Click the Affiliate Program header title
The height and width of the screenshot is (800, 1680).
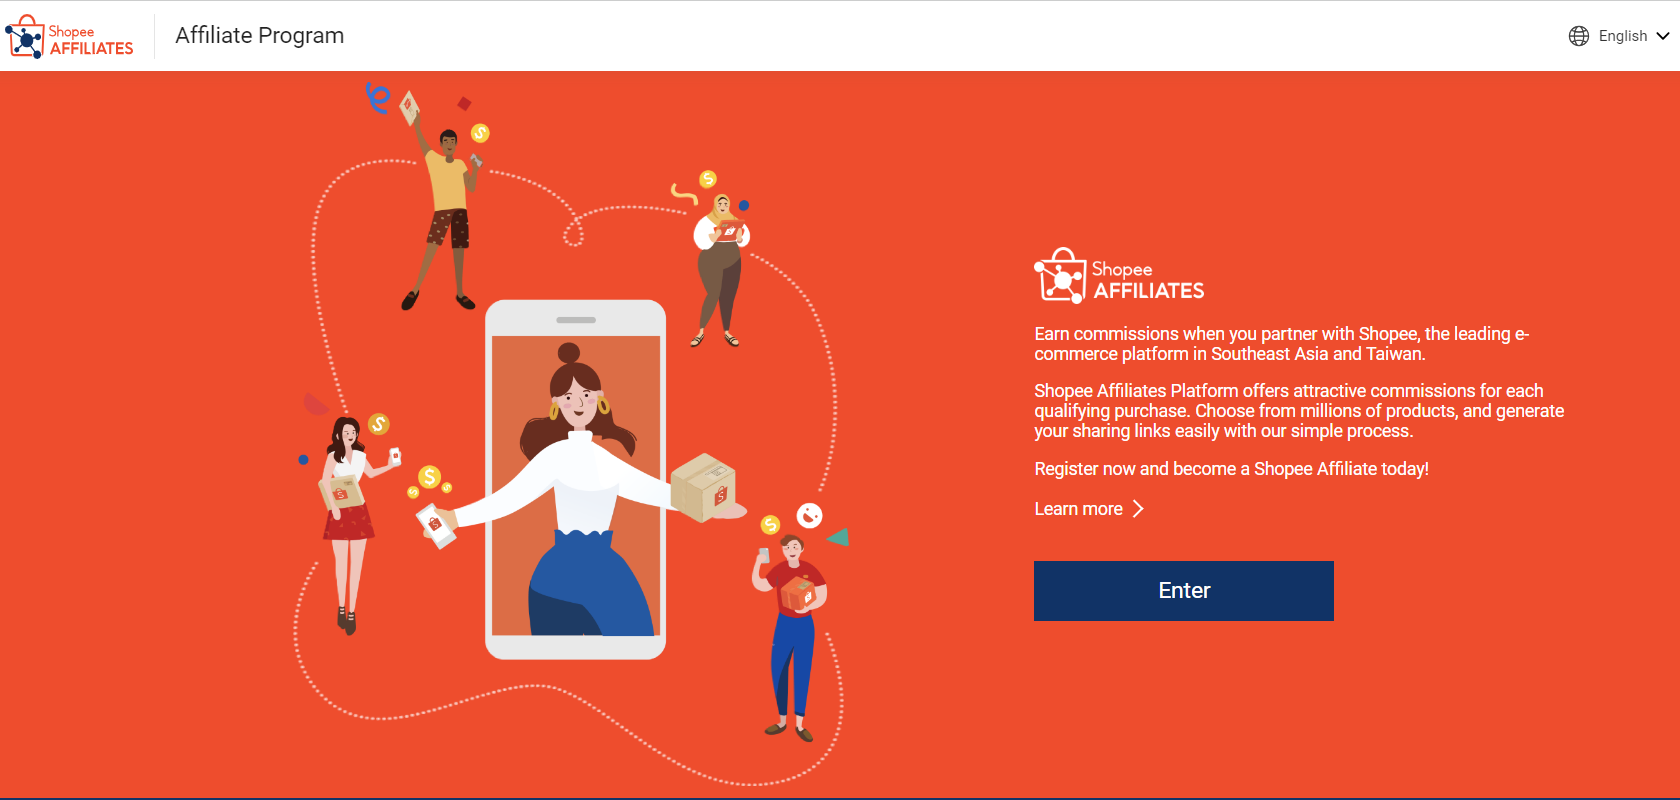260,36
